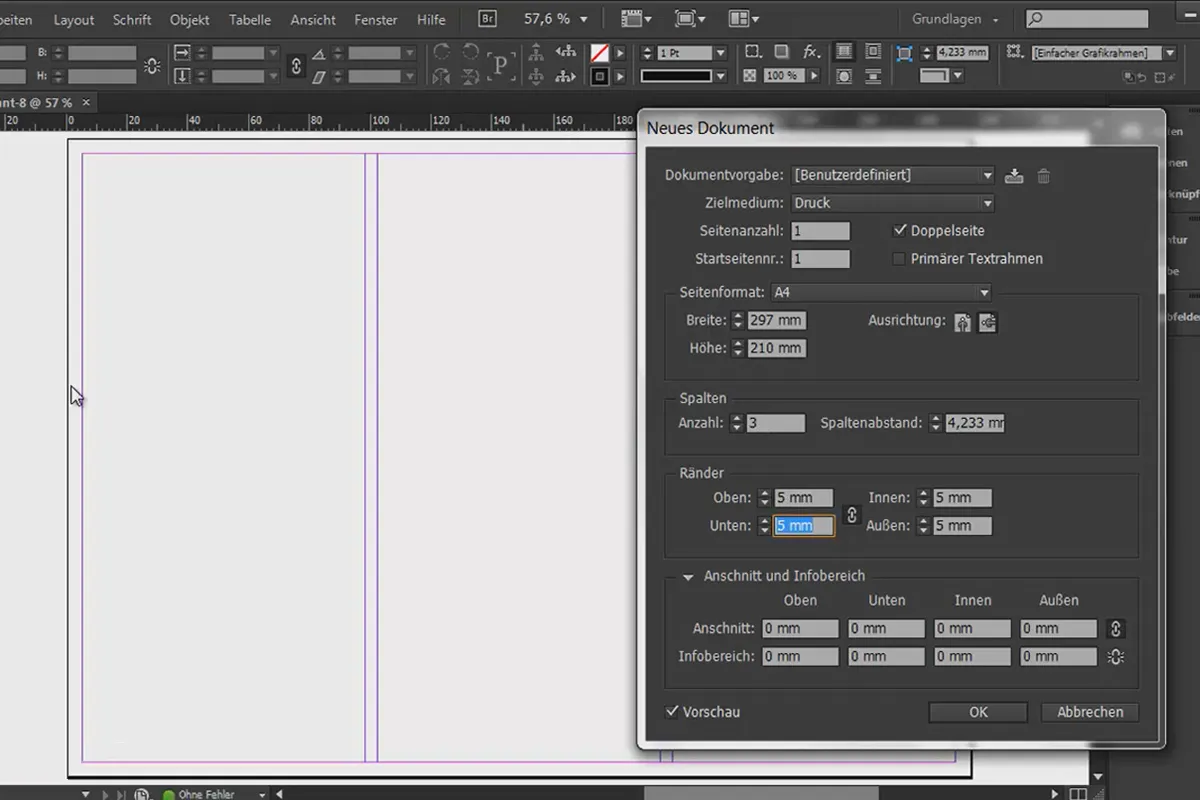Click the Höhe 210 mm field
1200x800 pixels.
coord(776,349)
